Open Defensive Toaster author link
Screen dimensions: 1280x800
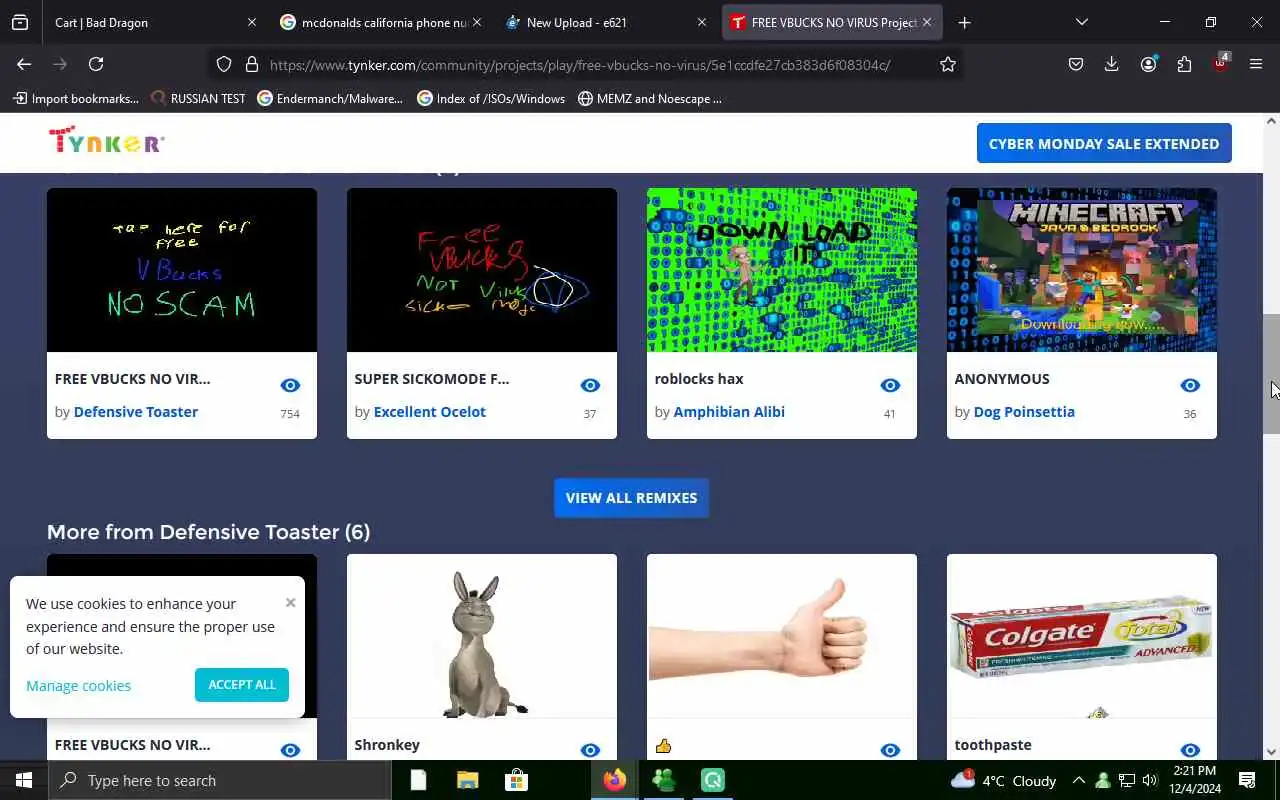136,412
